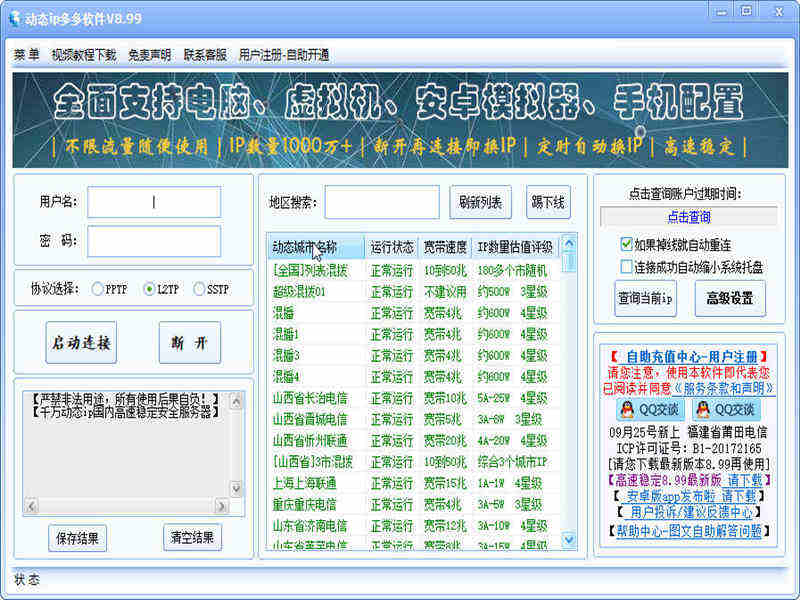The image size is (800, 600).
Task: Open 高级设置 button
Action: click(x=730, y=298)
